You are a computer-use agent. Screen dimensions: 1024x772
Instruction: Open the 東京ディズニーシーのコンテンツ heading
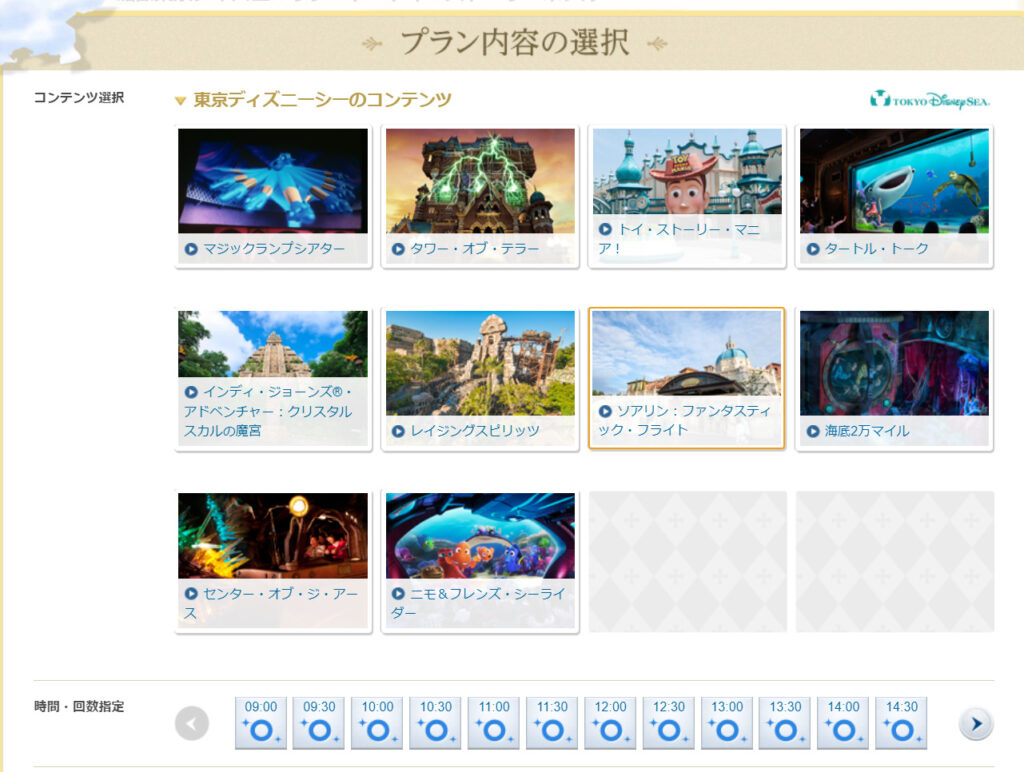coord(322,100)
